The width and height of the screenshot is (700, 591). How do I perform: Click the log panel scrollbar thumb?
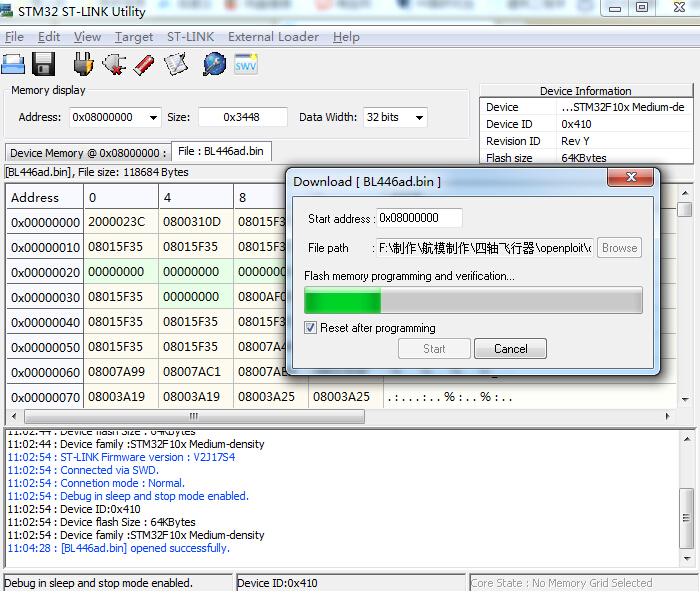(687, 518)
